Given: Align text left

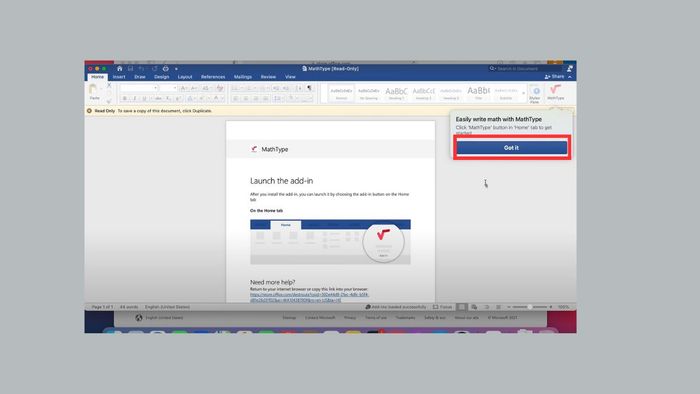Looking at the screenshot, I should (x=235, y=99).
